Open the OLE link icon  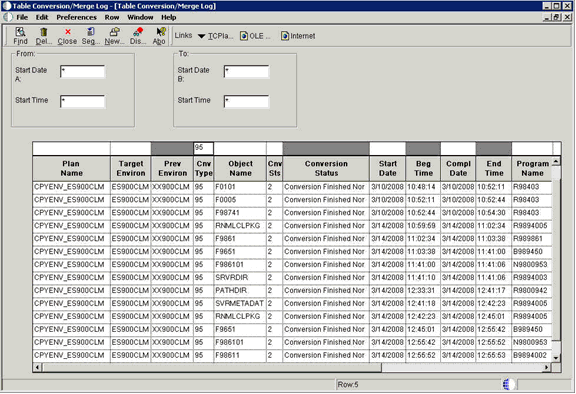[x=244, y=36]
